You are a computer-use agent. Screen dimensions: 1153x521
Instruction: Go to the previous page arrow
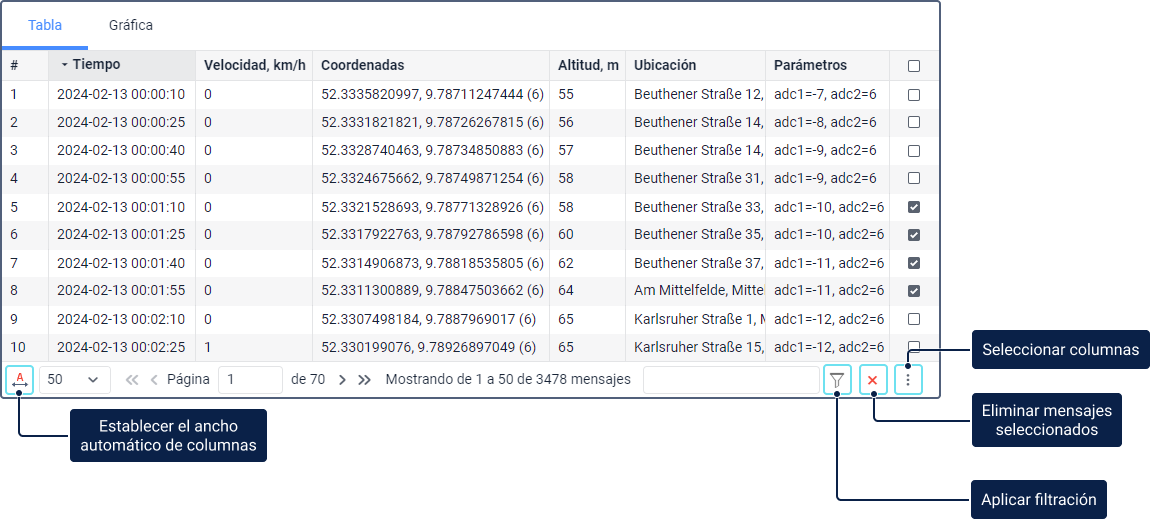154,380
